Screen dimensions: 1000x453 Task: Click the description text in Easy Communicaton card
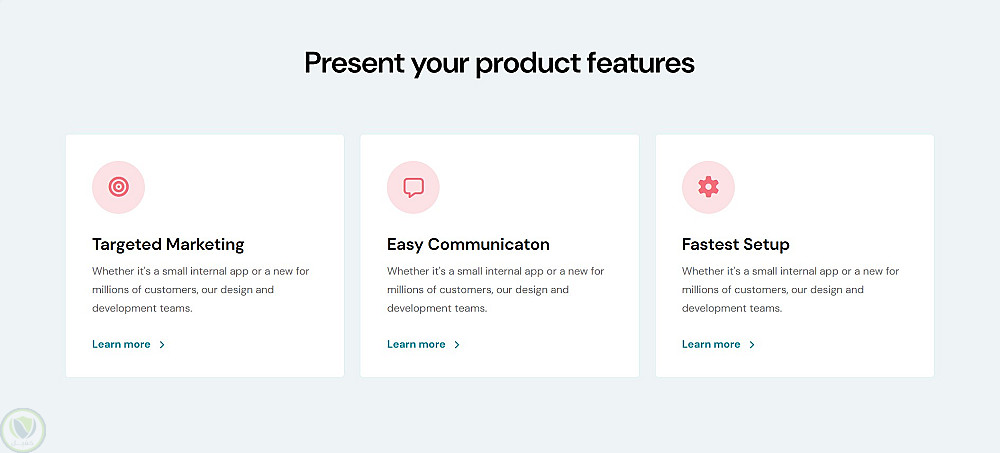tap(495, 290)
